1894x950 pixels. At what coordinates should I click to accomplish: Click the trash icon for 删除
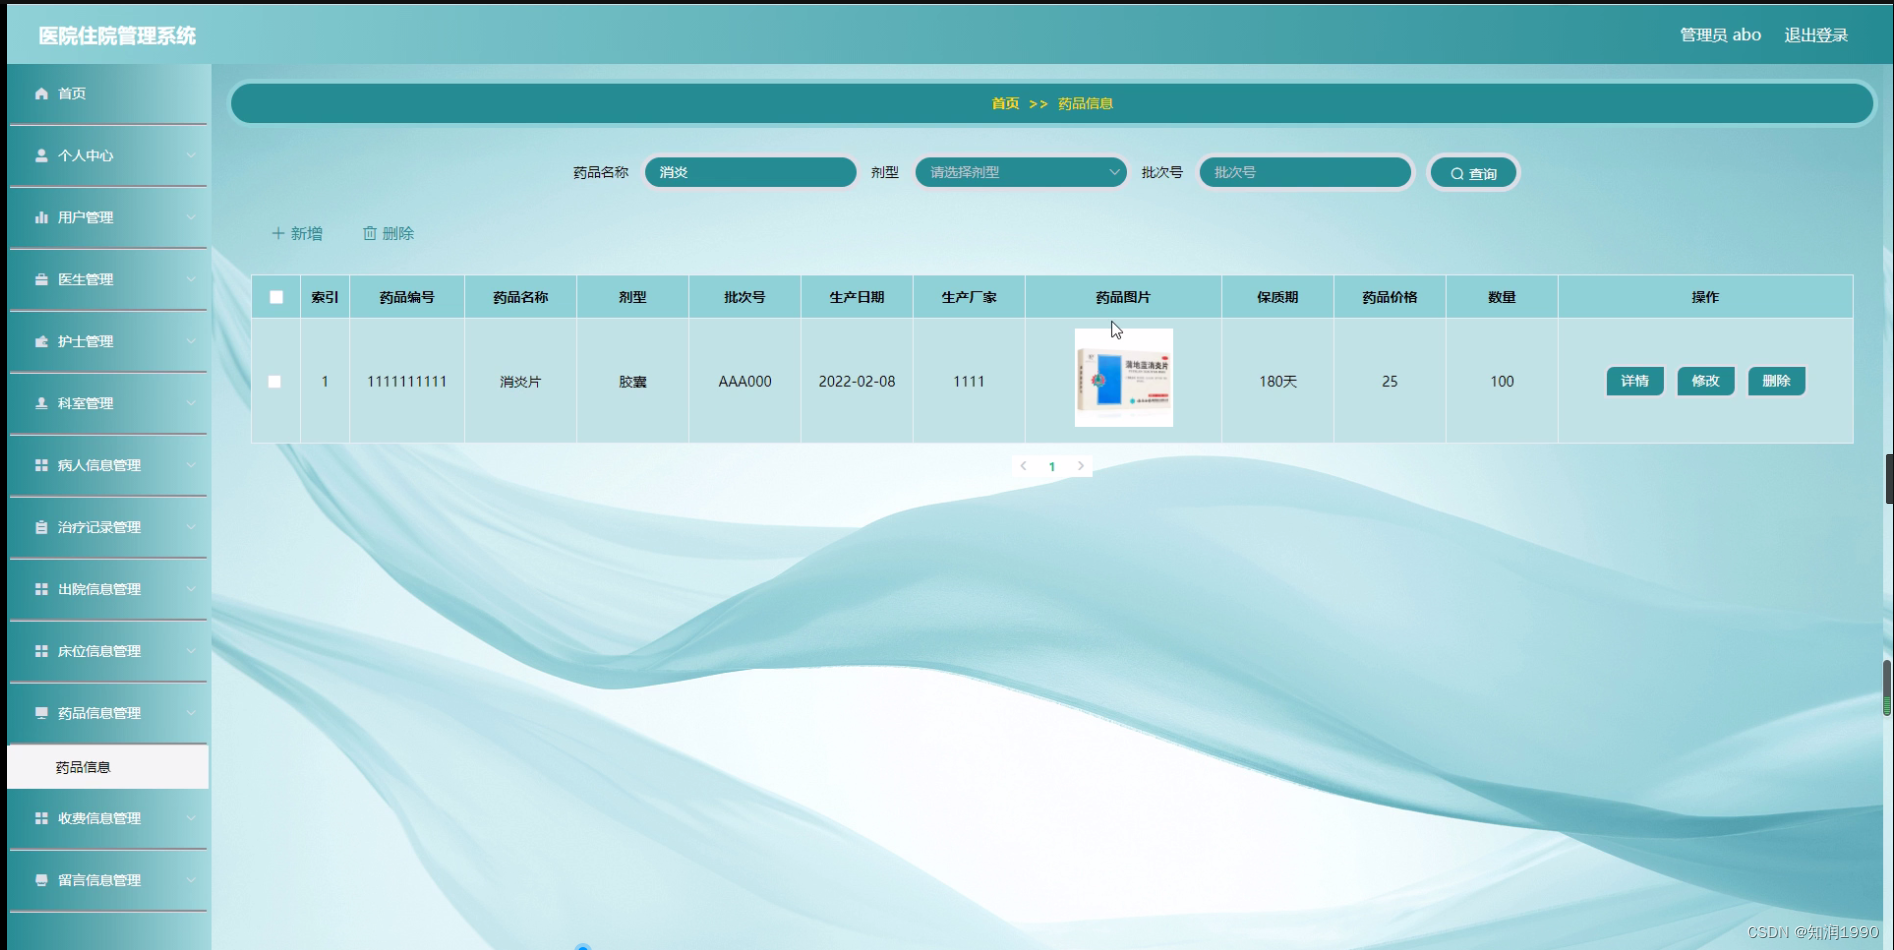(x=370, y=233)
